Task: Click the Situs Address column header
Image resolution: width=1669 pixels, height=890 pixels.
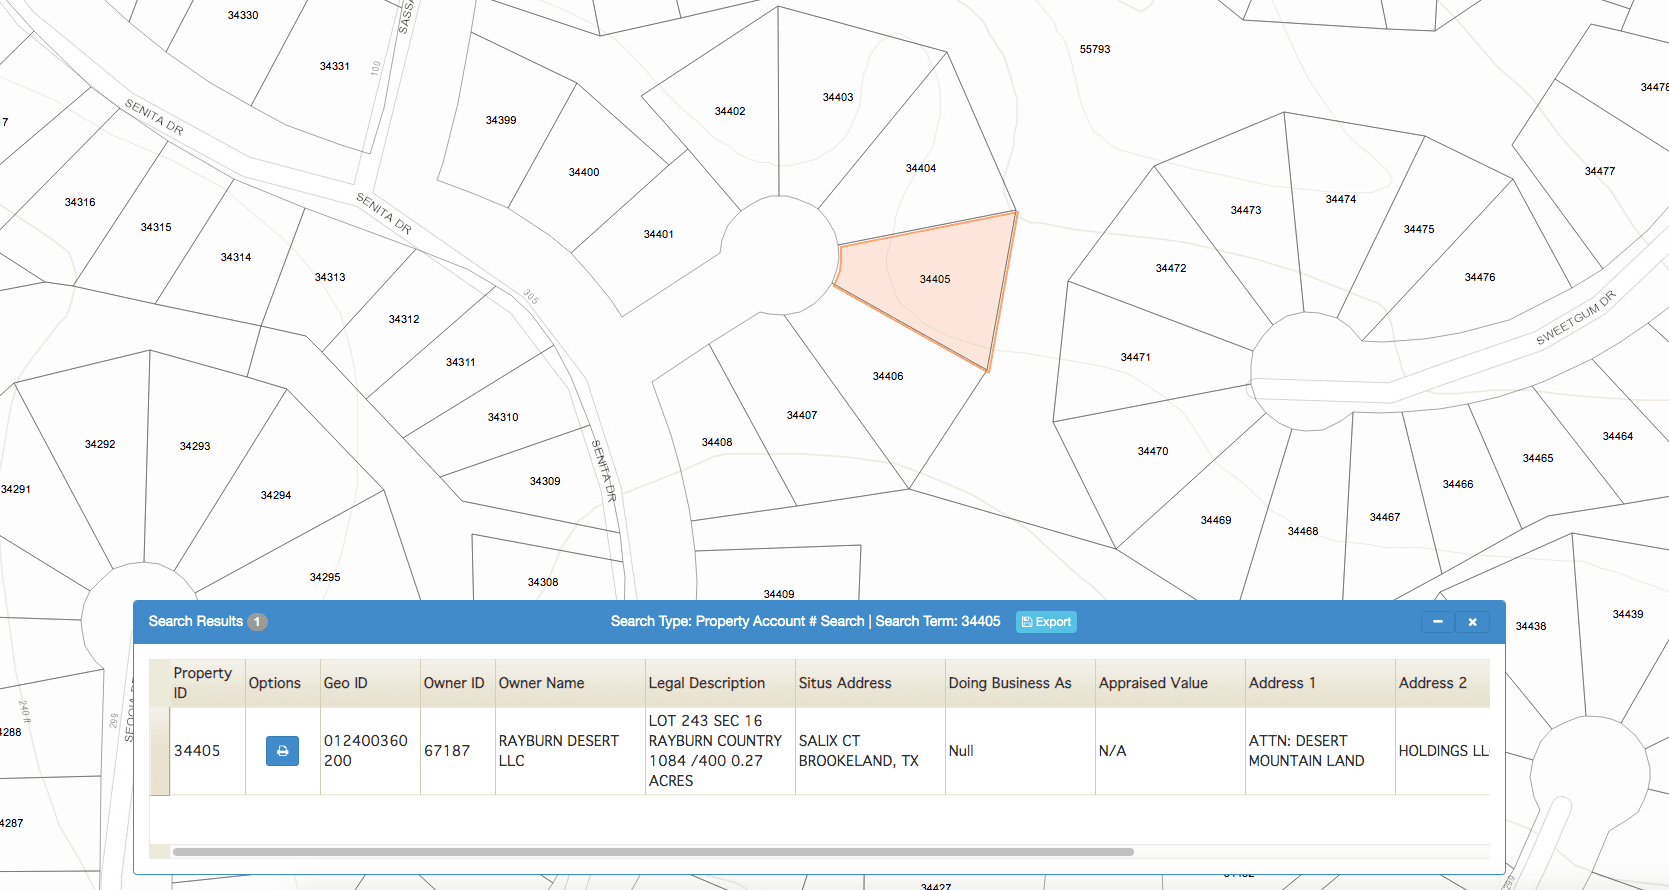Action: coord(870,683)
